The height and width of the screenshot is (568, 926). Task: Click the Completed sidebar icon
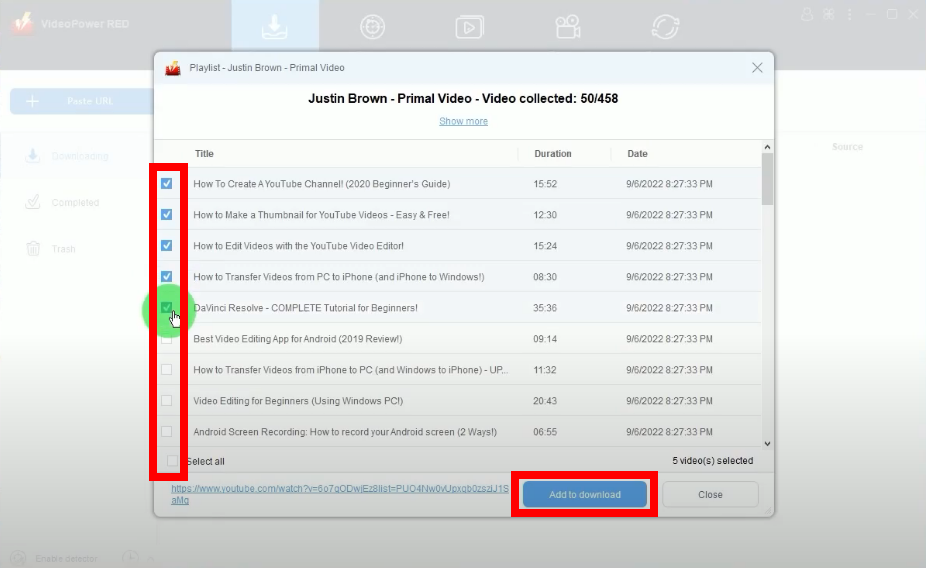33,202
